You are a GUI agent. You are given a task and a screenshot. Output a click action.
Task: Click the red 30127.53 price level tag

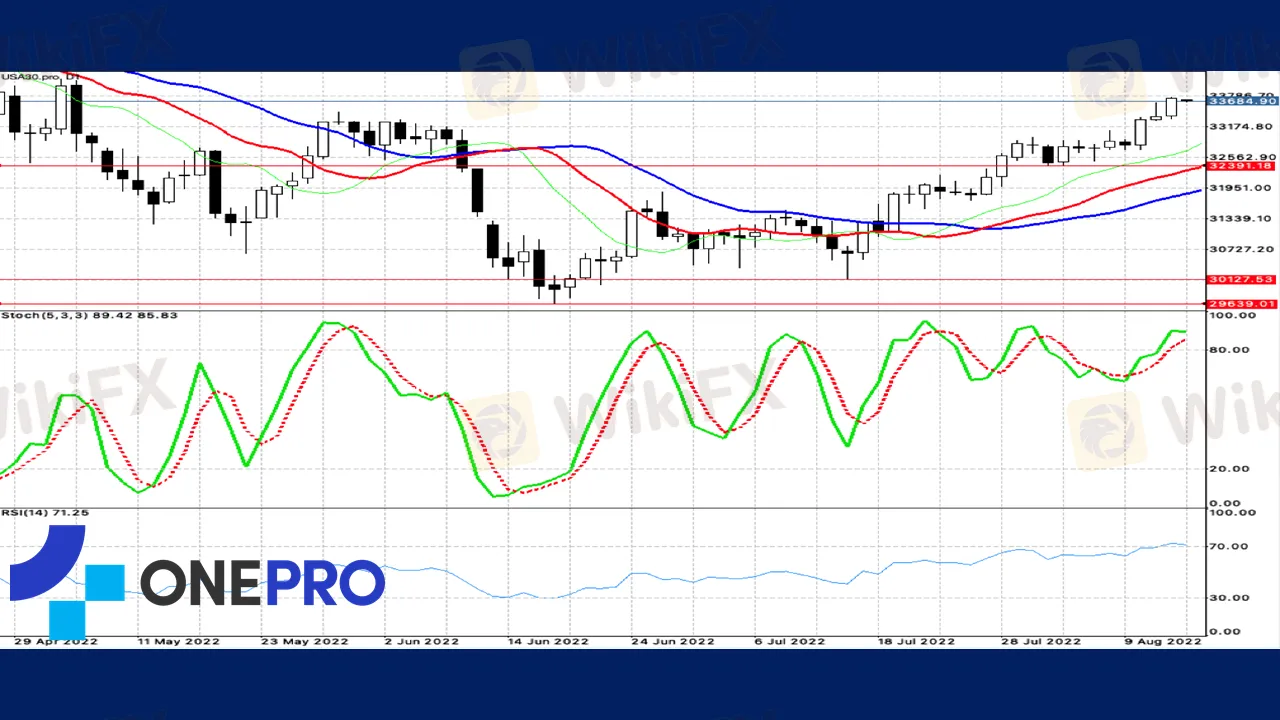click(1241, 280)
